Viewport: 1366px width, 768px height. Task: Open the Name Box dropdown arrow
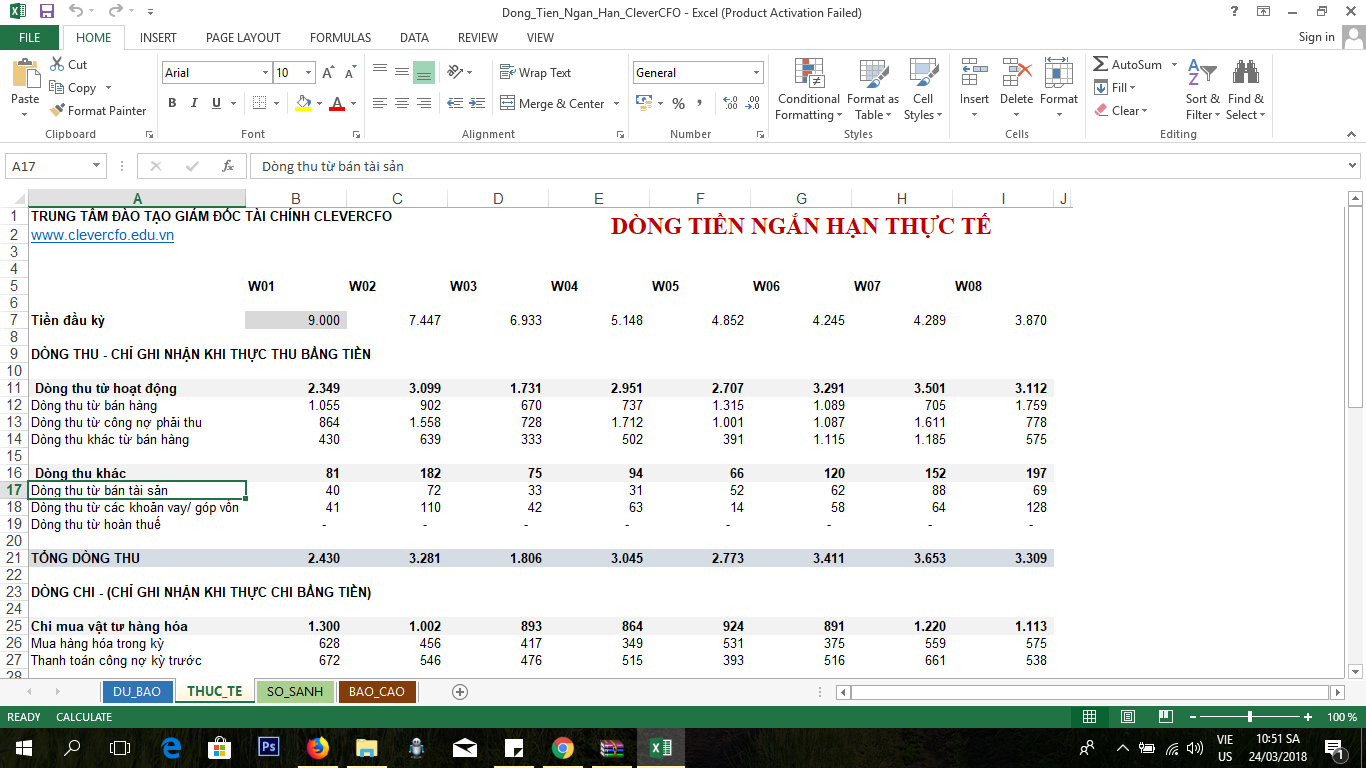point(97,166)
